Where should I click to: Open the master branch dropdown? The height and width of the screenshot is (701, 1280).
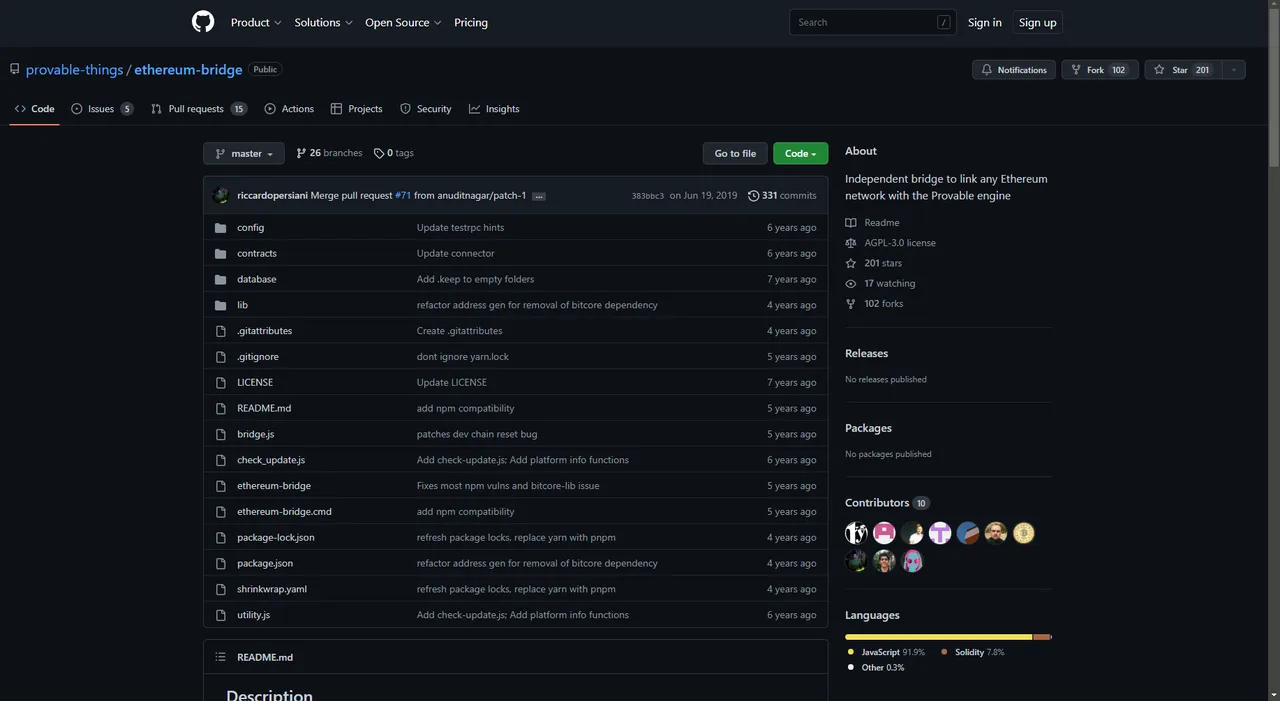click(x=244, y=153)
